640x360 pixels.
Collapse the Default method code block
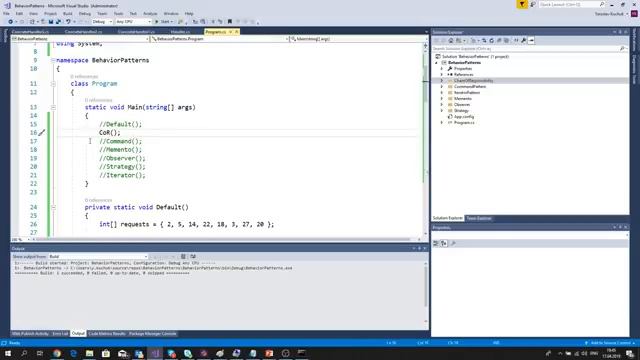(x=53, y=207)
